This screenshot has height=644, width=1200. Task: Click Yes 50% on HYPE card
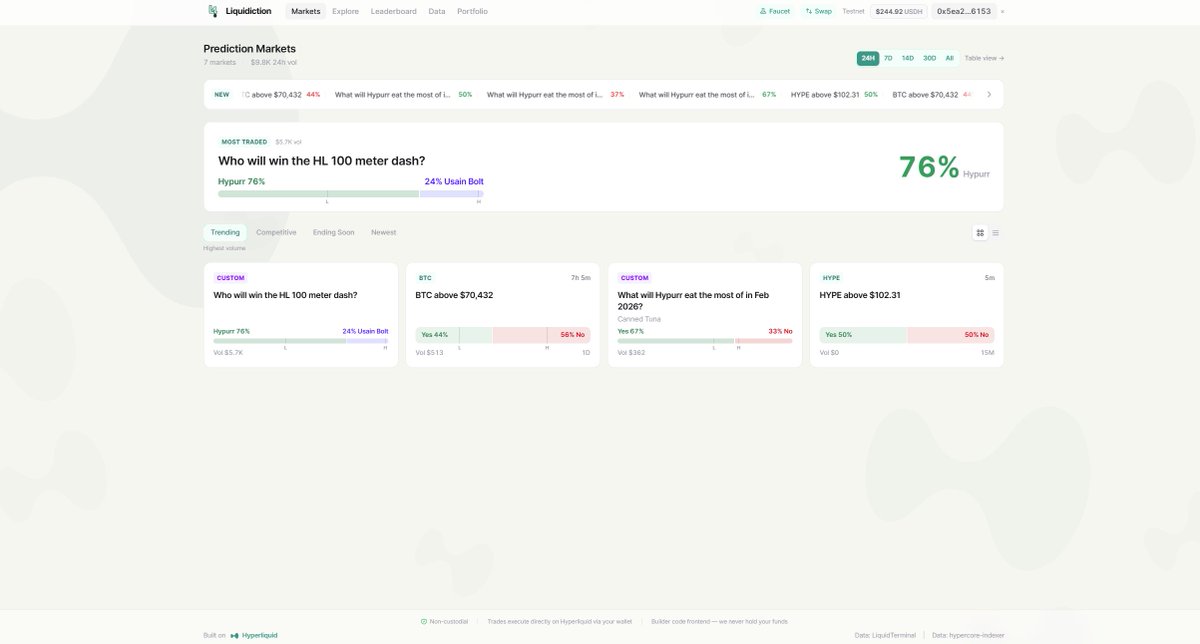pos(863,335)
